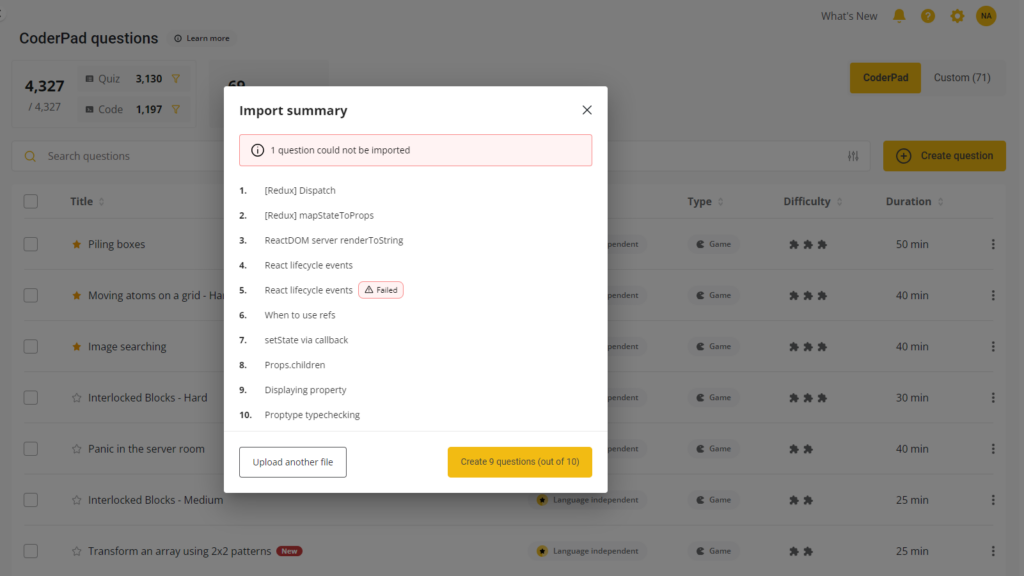The width and height of the screenshot is (1024, 576).
Task: Click the NA user avatar
Action: click(x=986, y=16)
